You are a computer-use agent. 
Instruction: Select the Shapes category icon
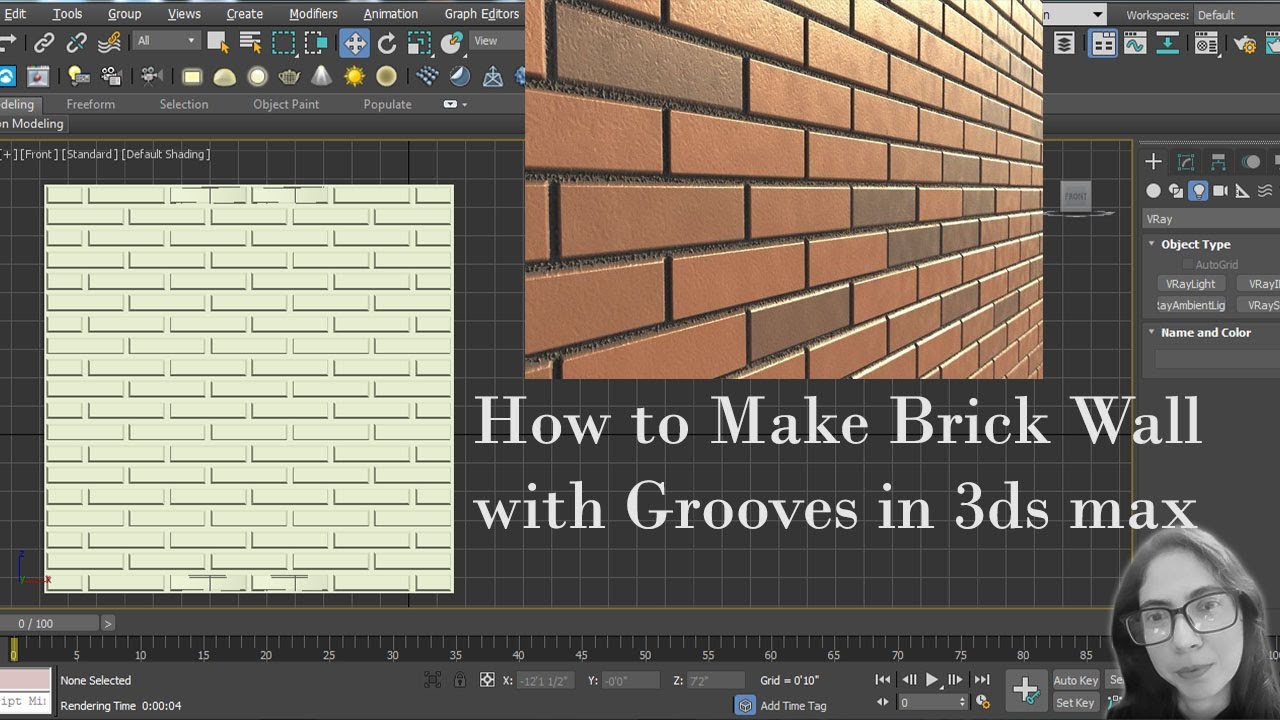(x=1176, y=191)
